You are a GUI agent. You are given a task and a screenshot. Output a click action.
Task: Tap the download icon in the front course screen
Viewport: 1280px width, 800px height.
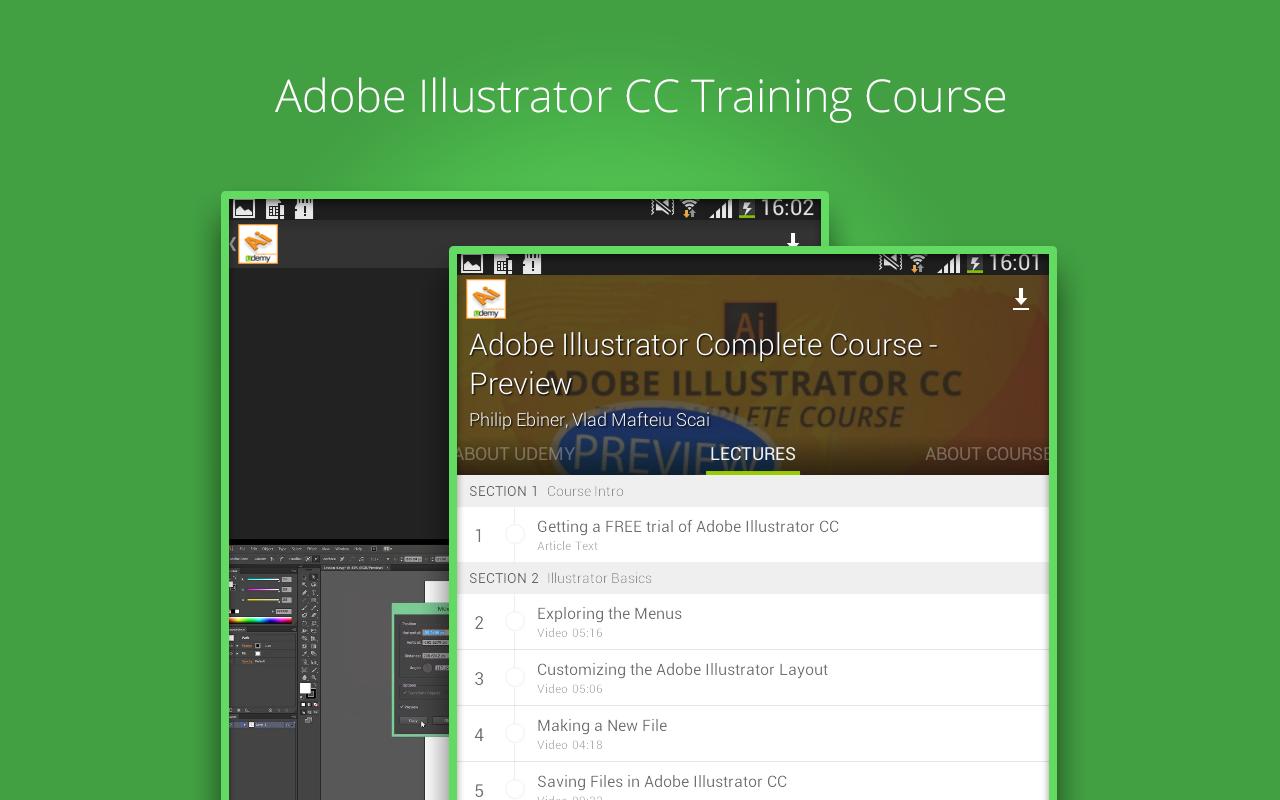1021,299
